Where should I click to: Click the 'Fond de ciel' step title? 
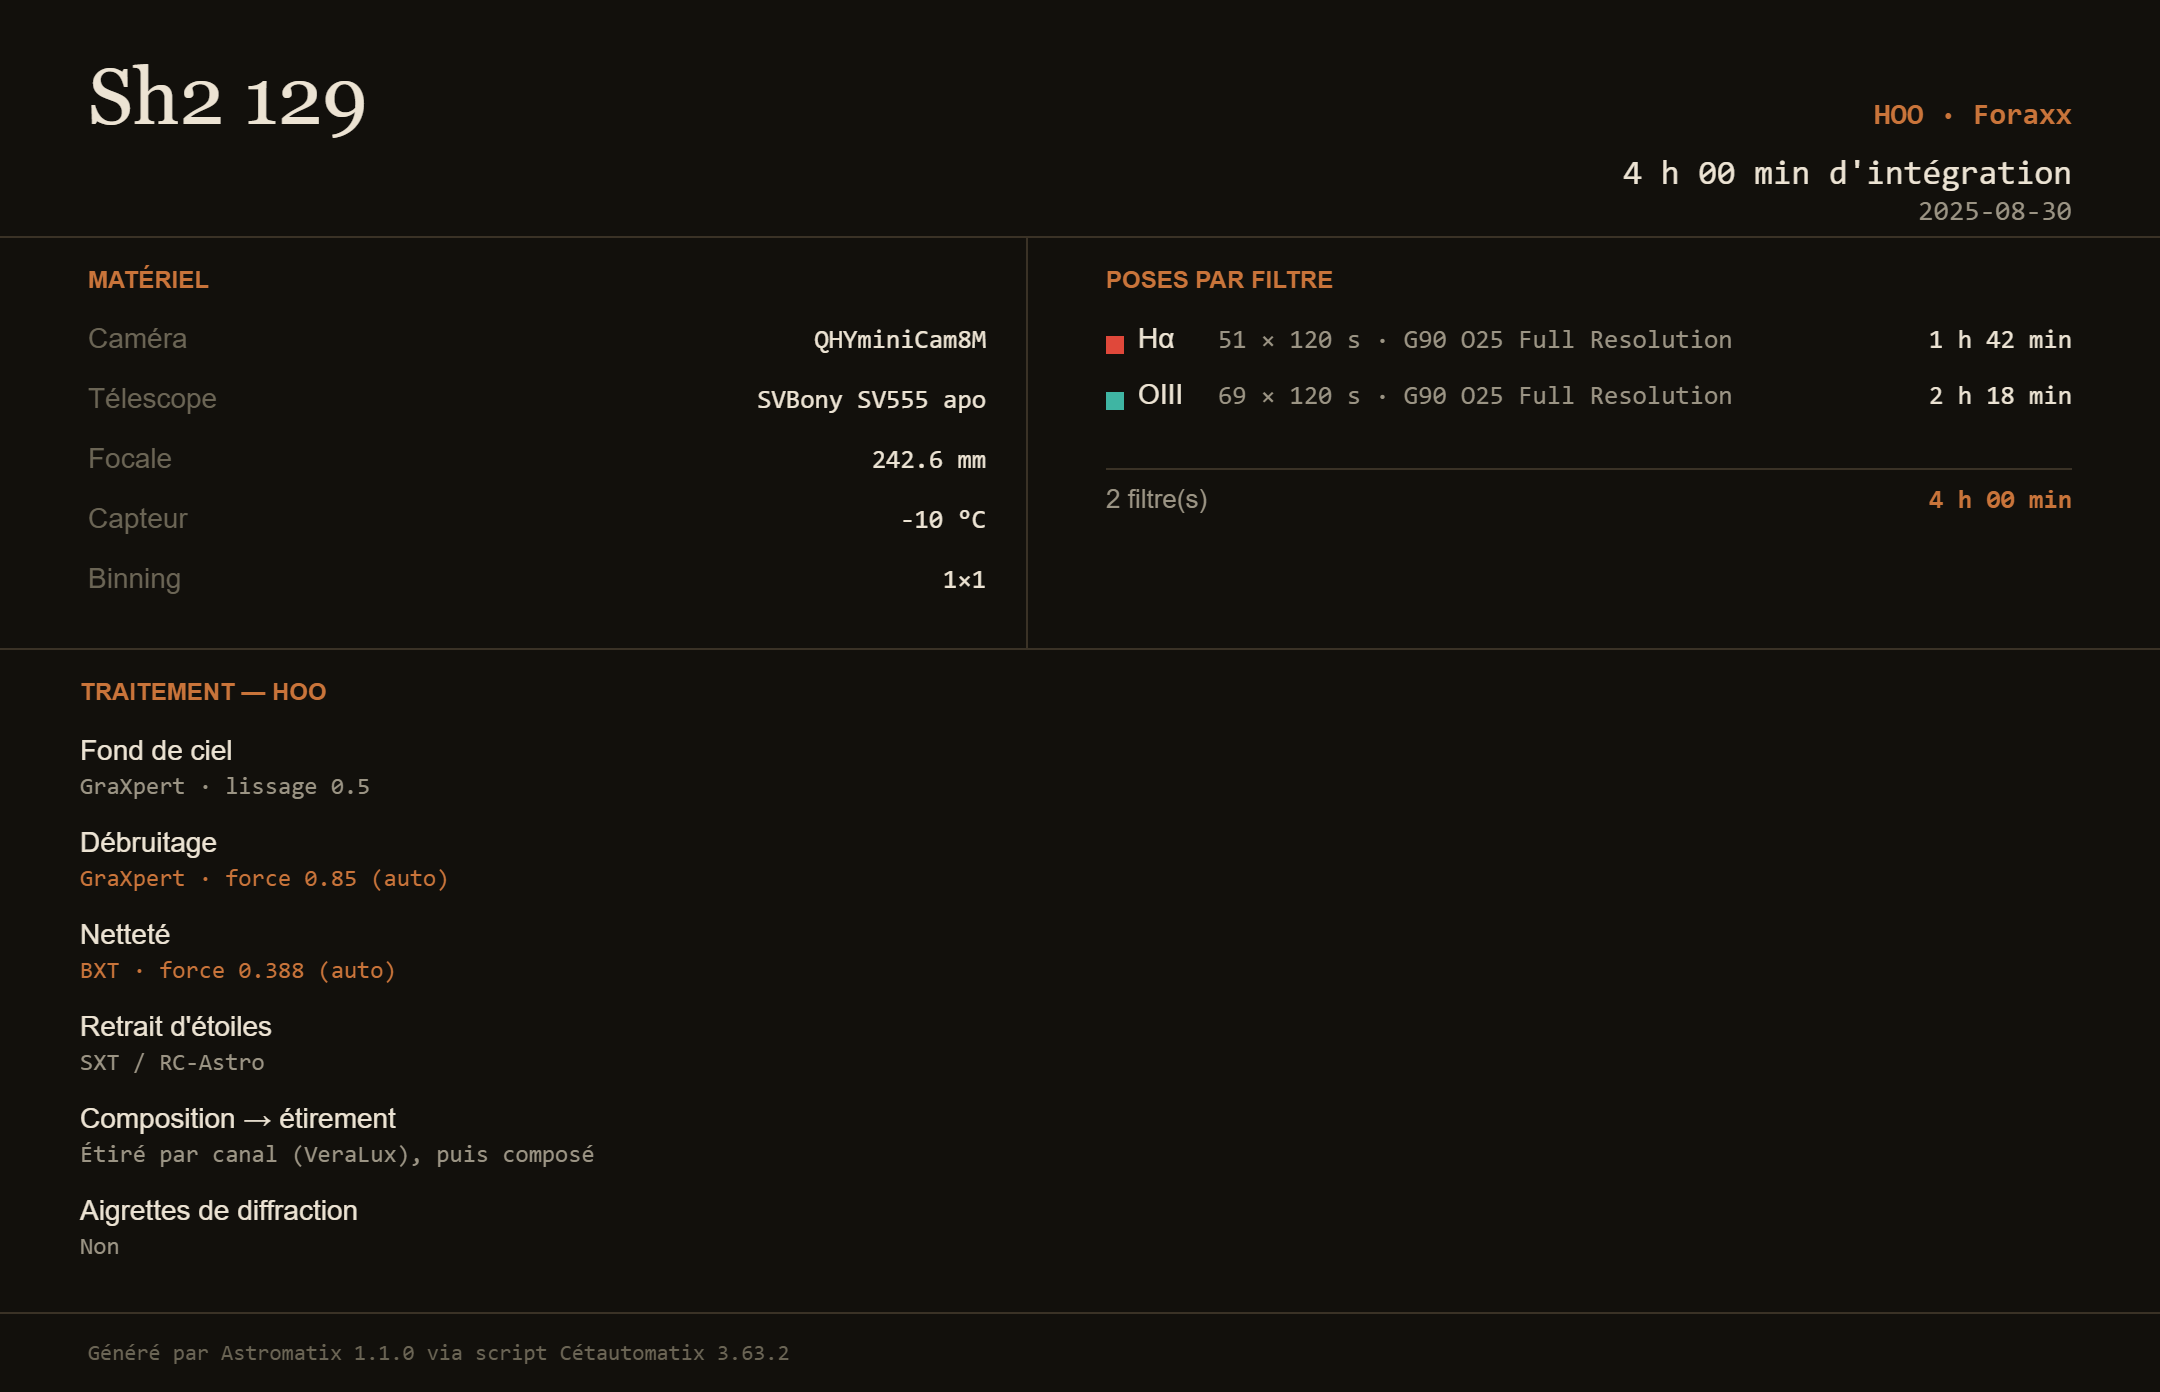(156, 751)
